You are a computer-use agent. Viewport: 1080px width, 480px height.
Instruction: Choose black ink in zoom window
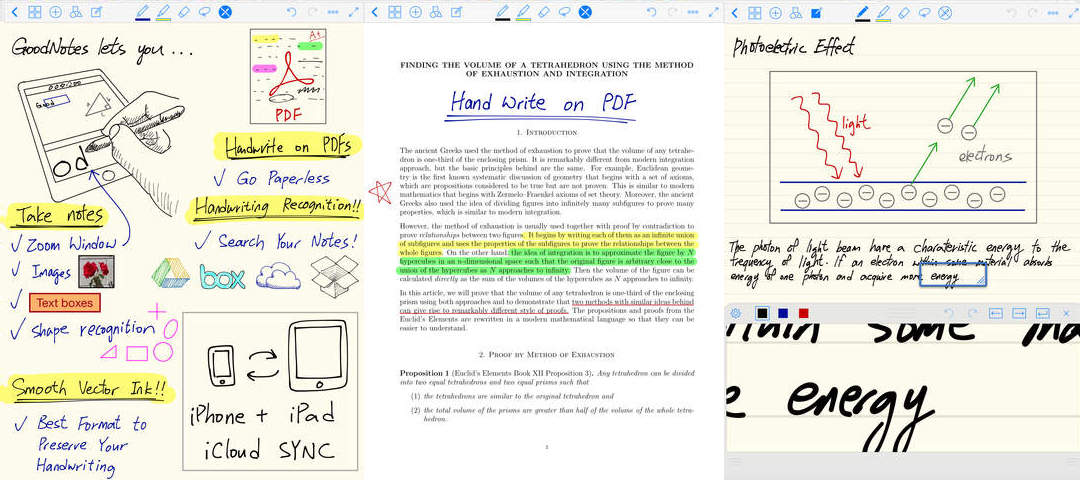click(762, 313)
